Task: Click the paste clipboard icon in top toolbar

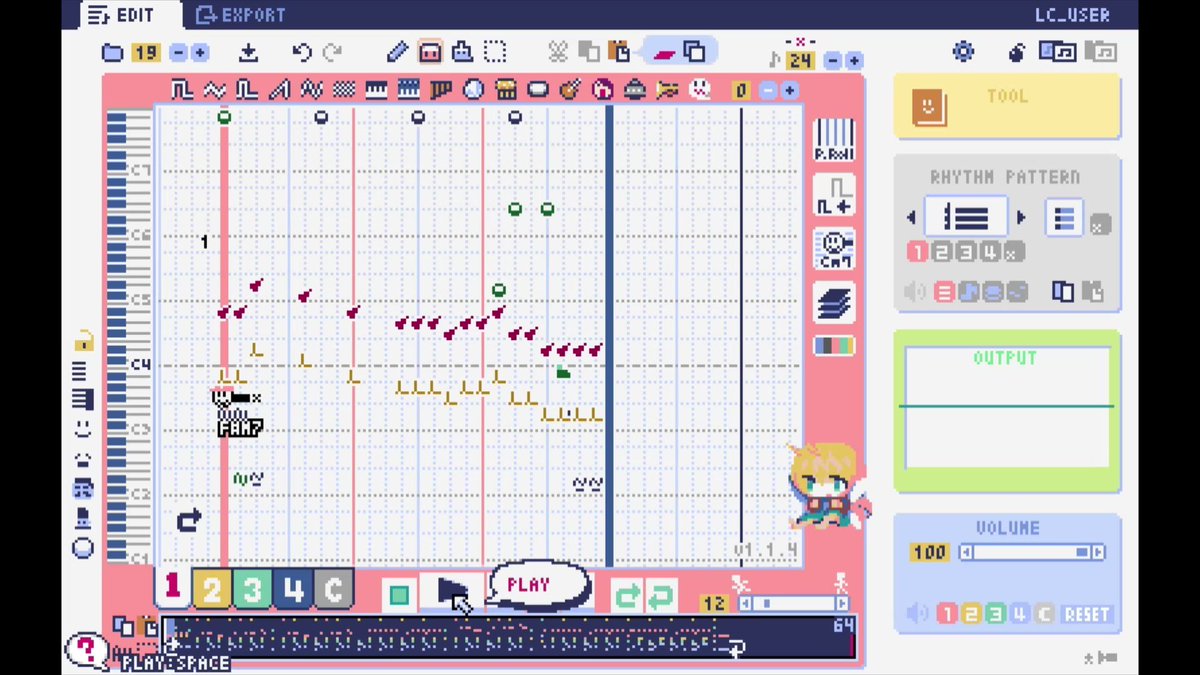Action: click(x=620, y=52)
